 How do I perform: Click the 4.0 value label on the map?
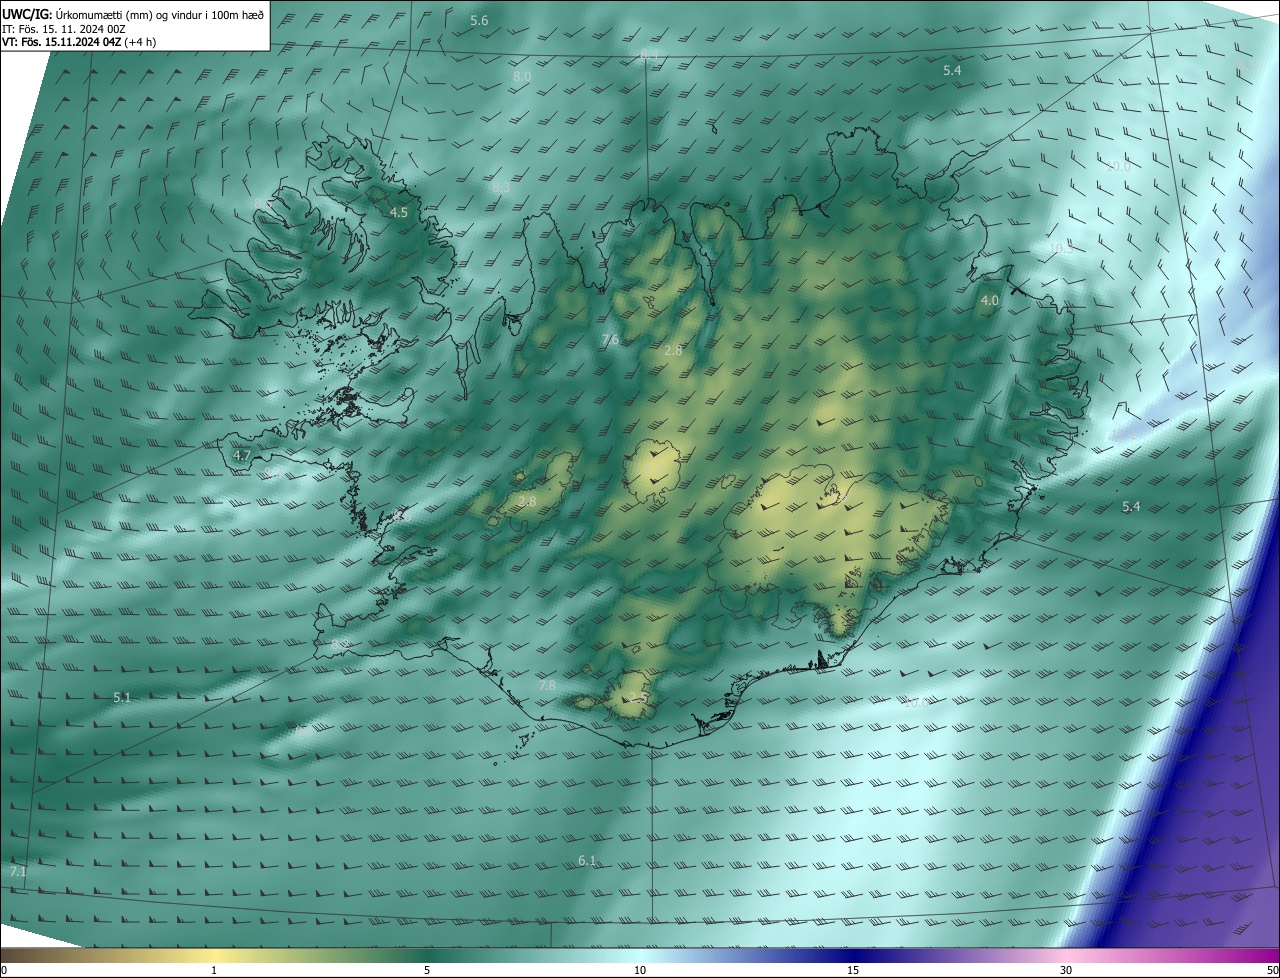click(990, 300)
